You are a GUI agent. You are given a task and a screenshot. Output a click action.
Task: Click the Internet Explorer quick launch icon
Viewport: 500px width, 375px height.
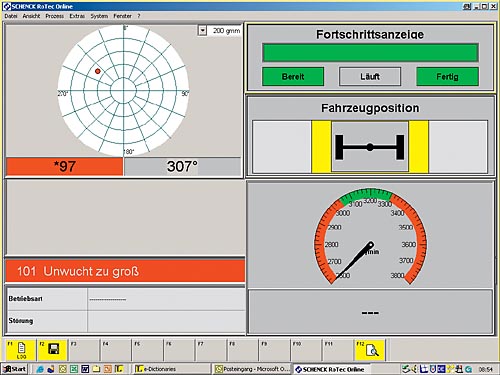point(40,369)
